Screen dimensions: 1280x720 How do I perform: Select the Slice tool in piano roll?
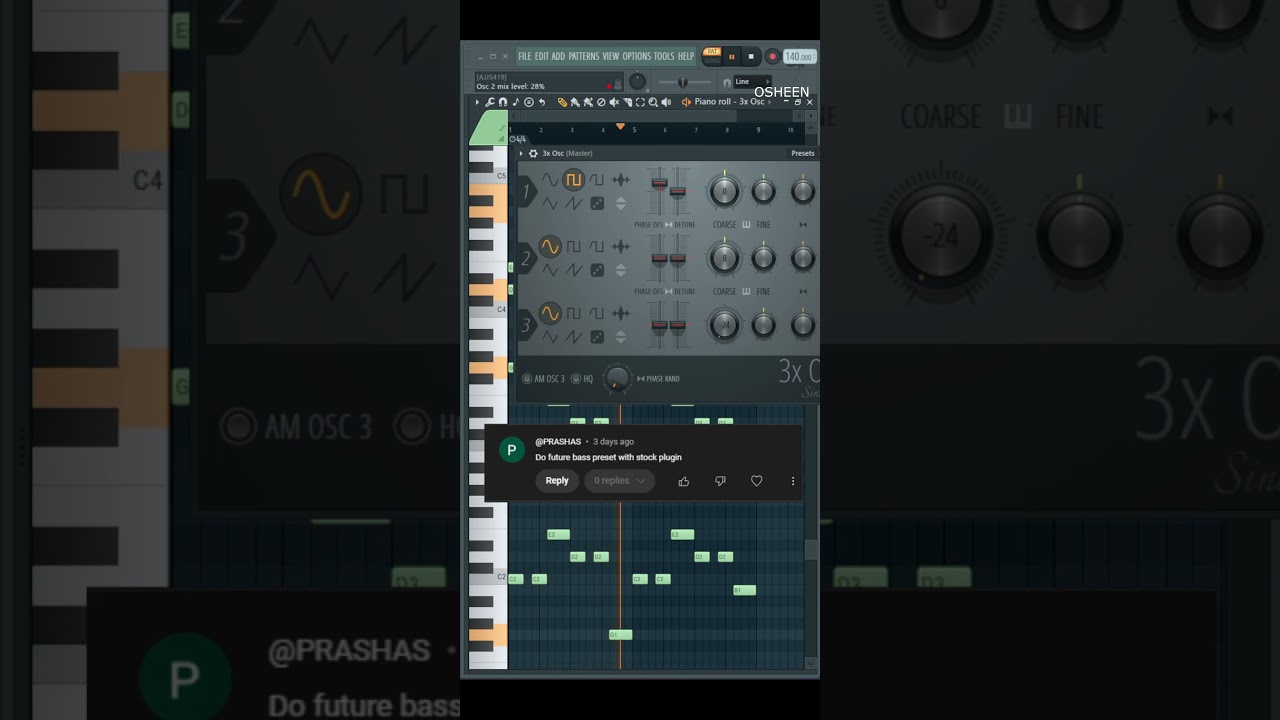[x=627, y=102]
